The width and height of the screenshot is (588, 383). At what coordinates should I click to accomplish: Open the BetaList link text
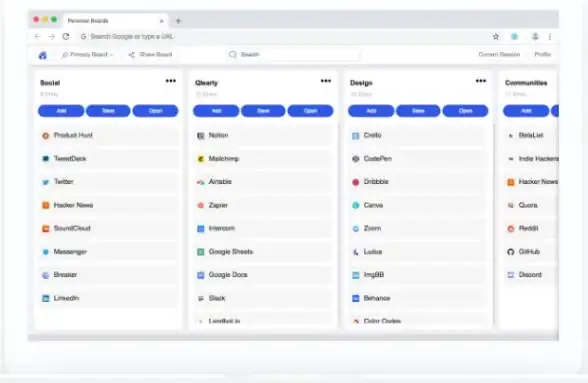pyautogui.click(x=531, y=135)
